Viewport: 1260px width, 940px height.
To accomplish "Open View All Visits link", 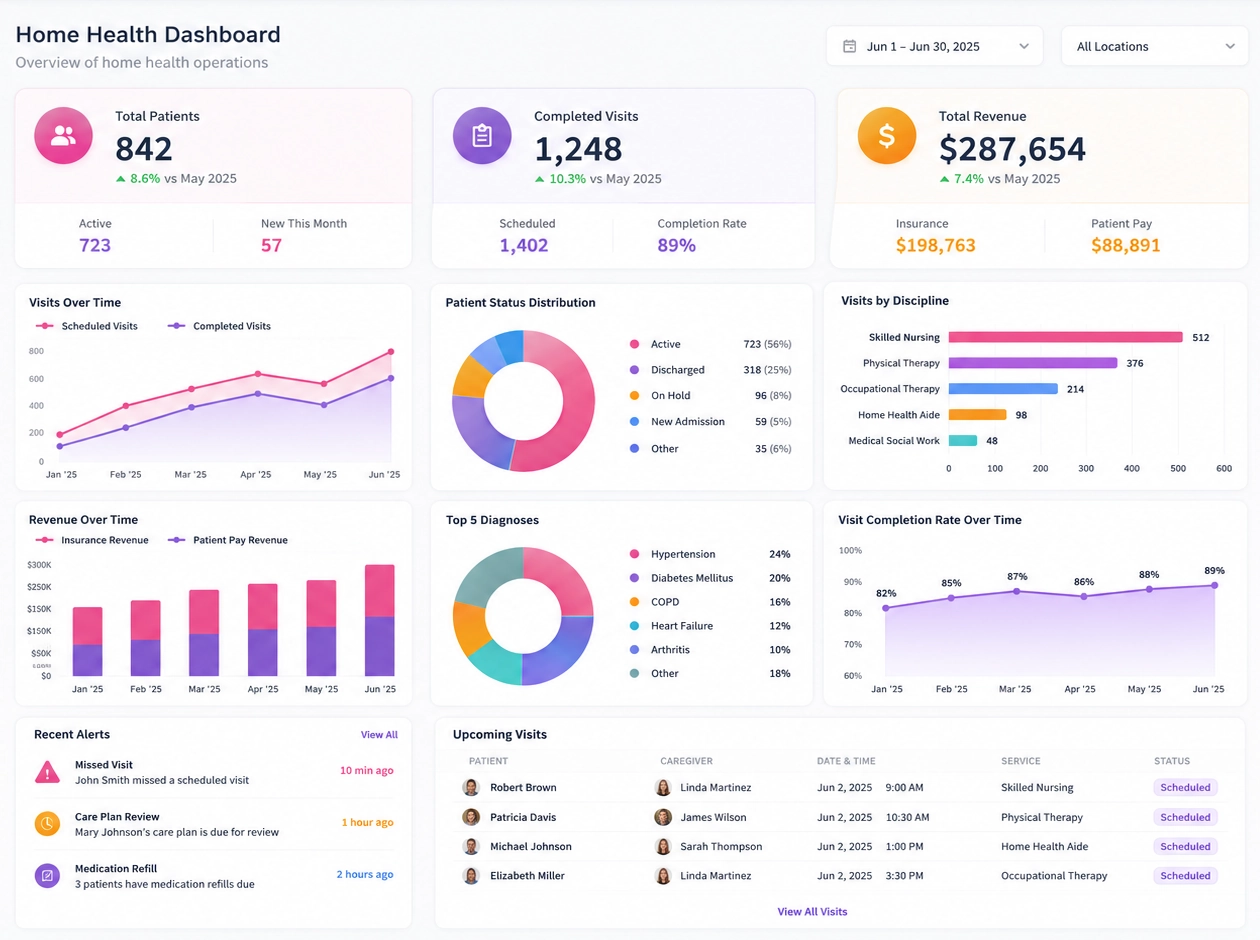I will click(812, 912).
